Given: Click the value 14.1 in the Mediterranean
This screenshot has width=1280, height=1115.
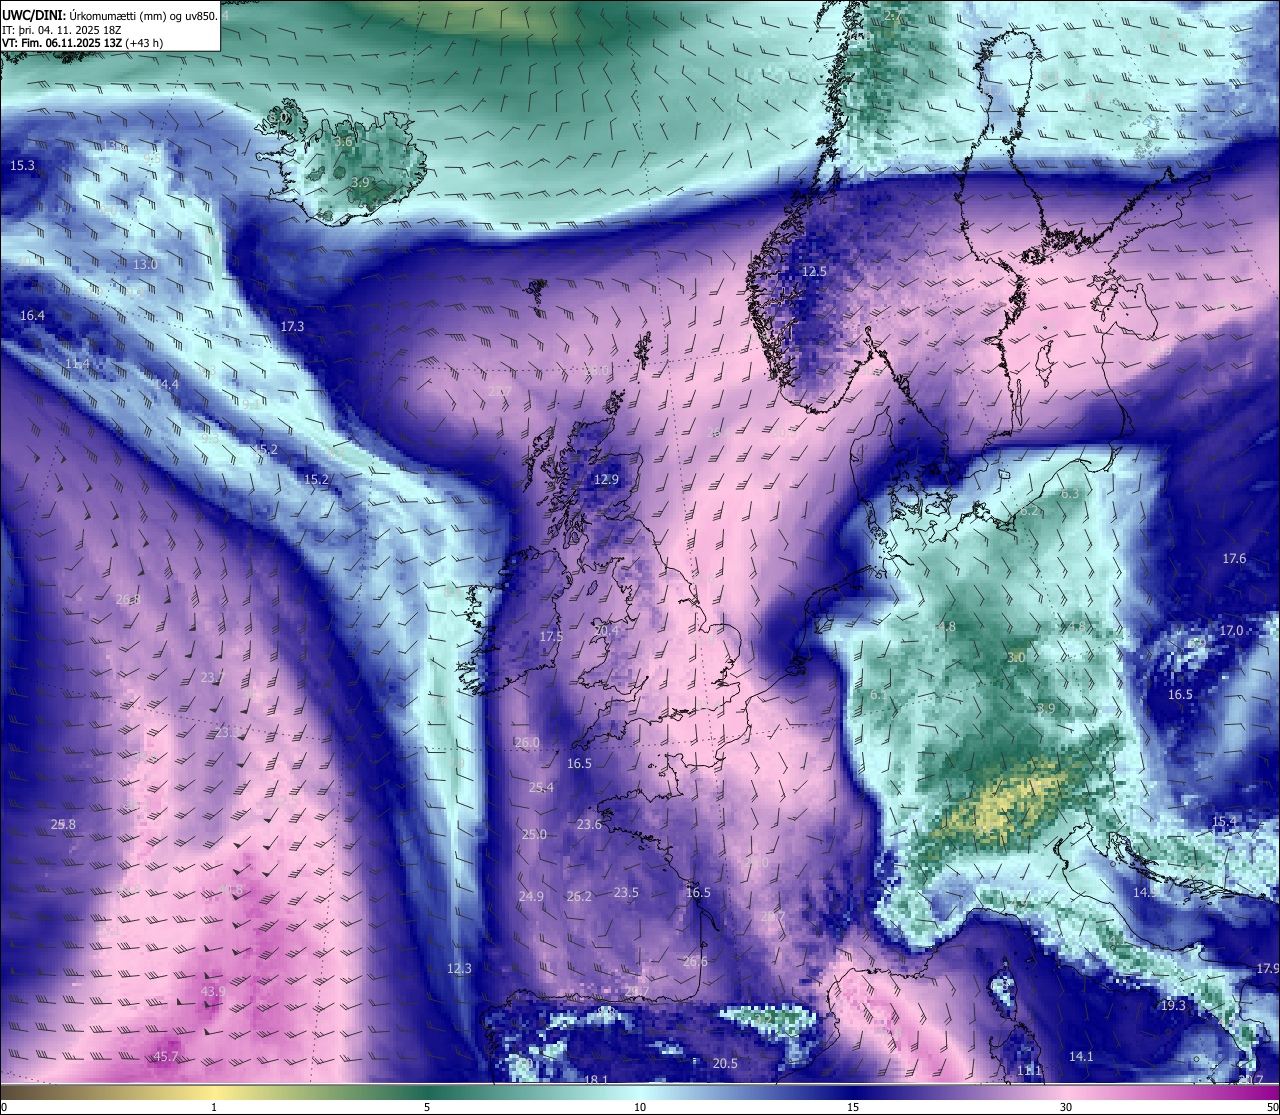Looking at the screenshot, I should coord(1081,1056).
